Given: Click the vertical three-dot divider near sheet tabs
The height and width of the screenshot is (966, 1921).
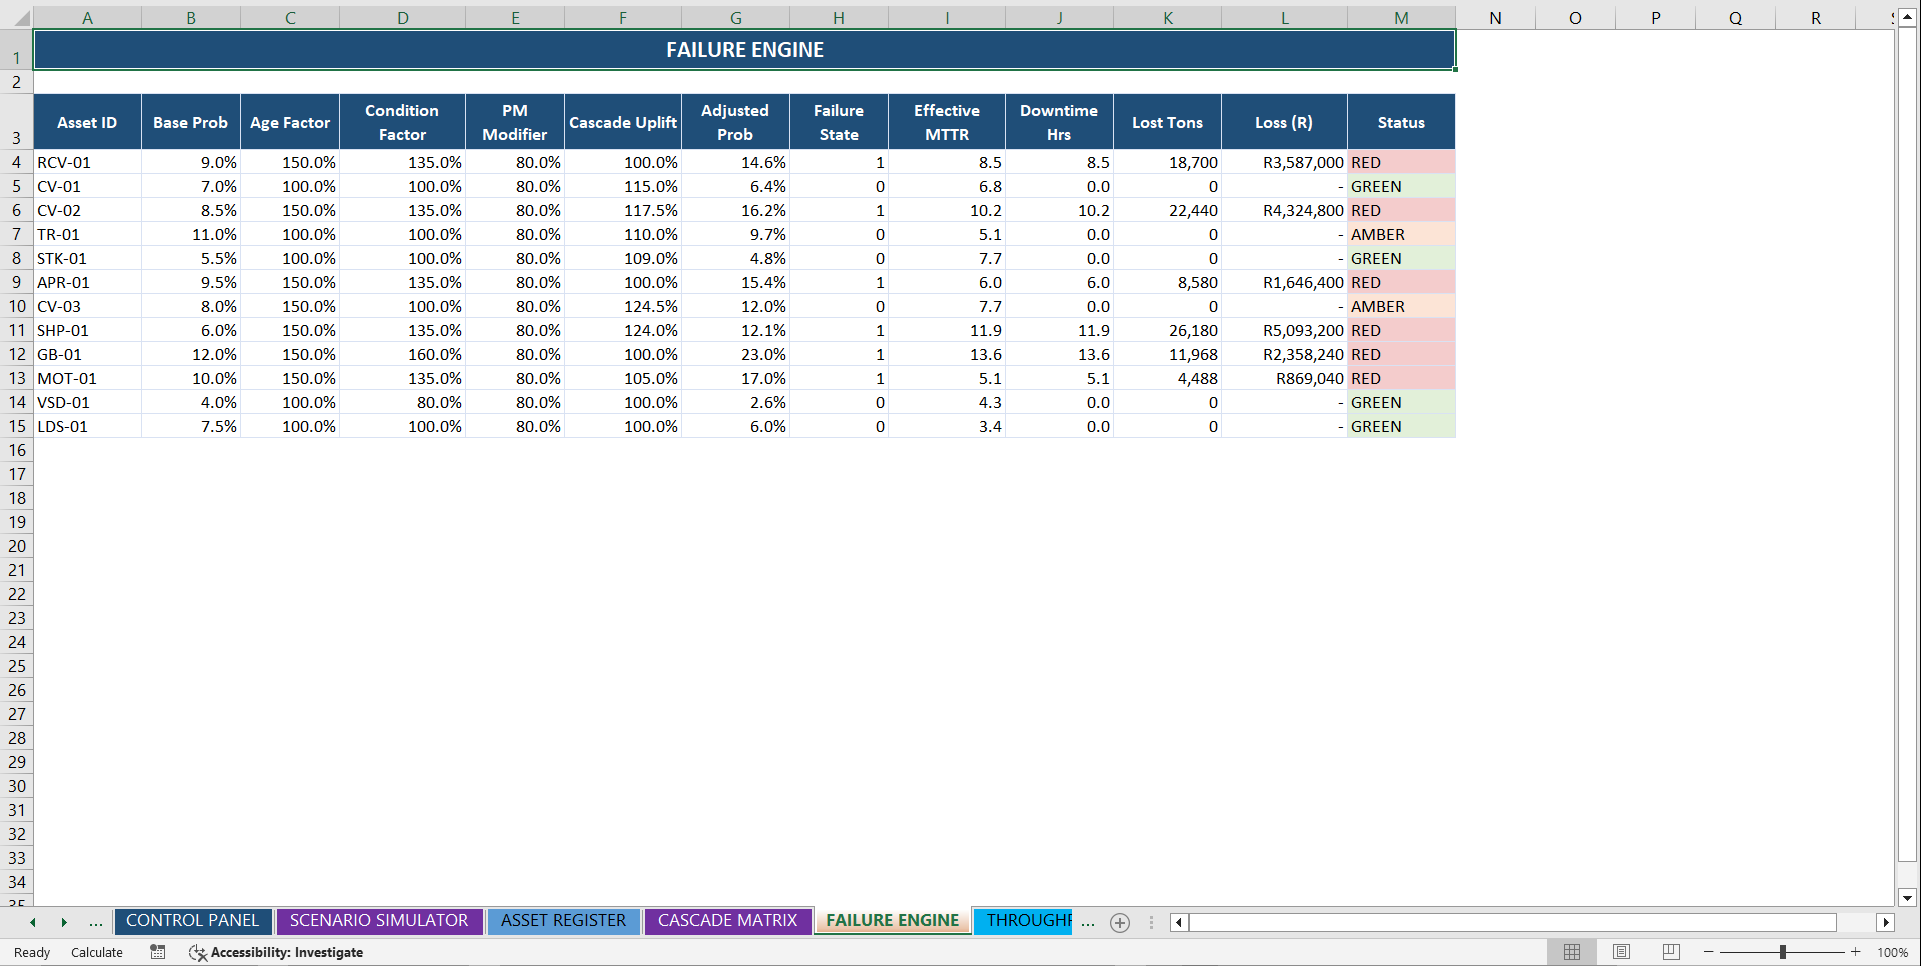Looking at the screenshot, I should pos(1151,922).
